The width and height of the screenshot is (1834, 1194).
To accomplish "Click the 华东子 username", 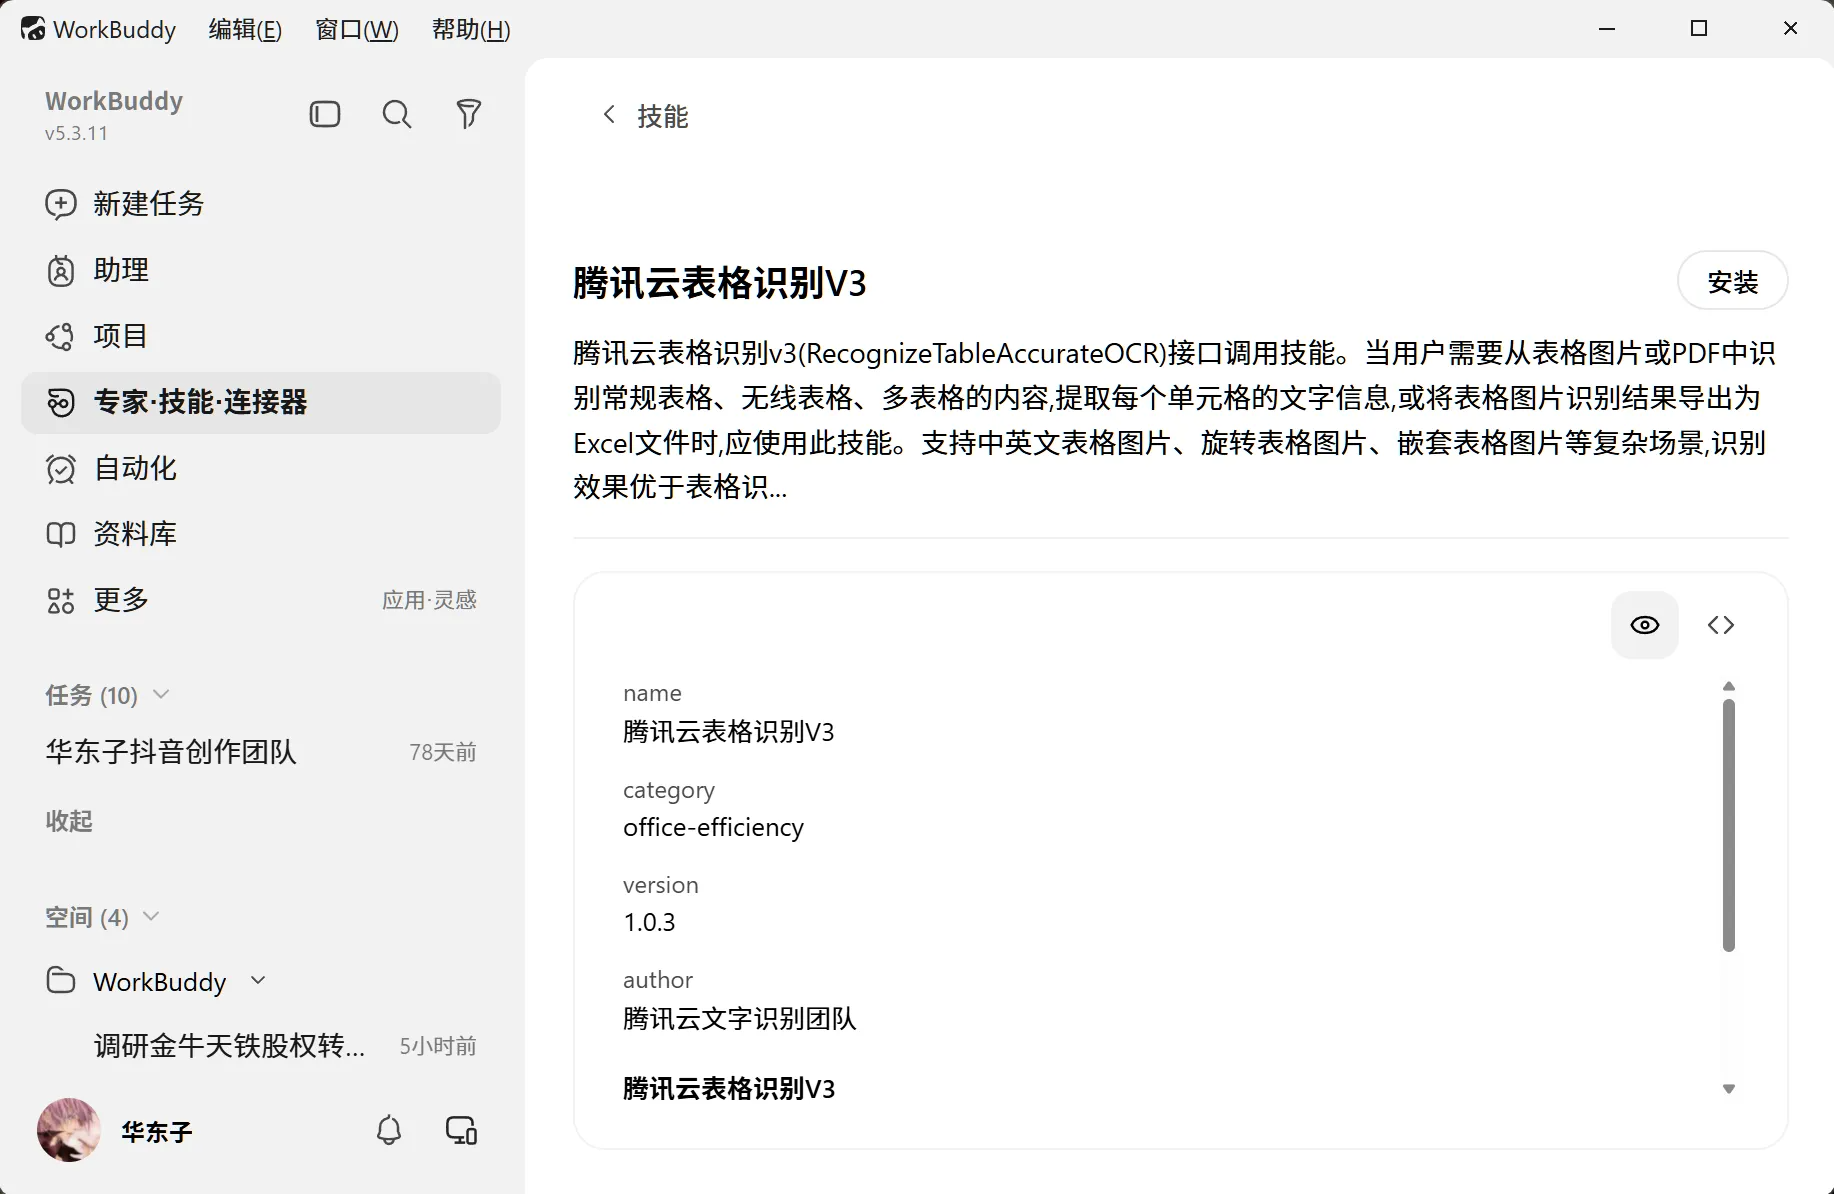I will coord(156,1132).
